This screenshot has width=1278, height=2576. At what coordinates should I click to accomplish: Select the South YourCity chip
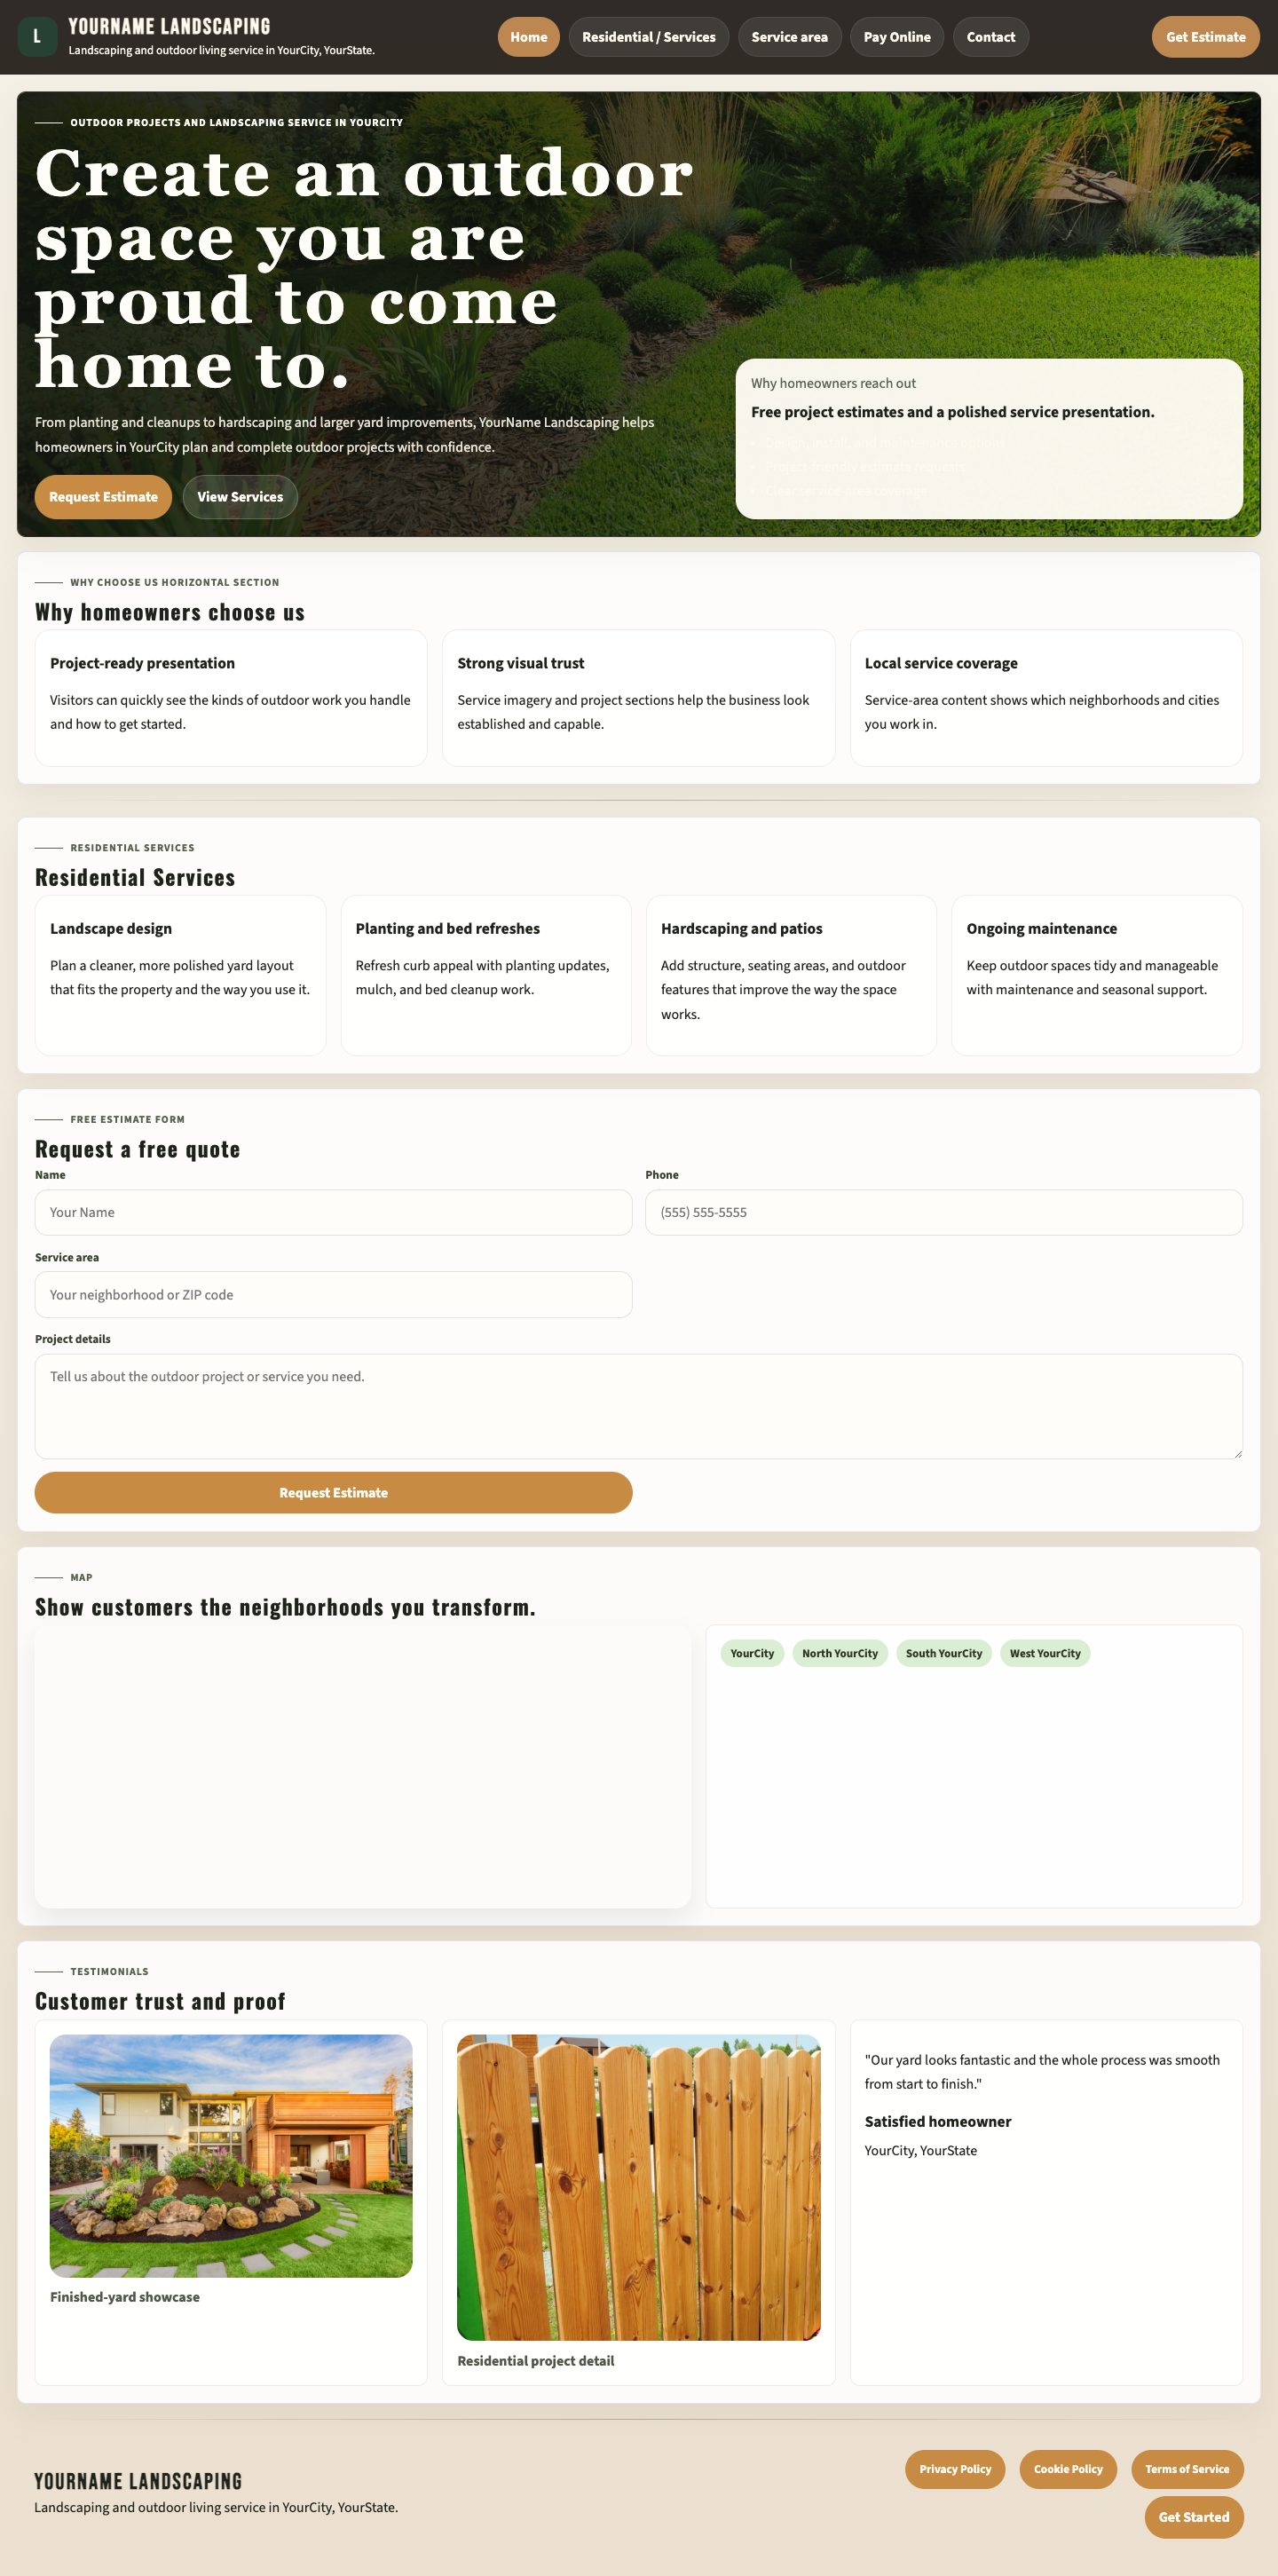pyautogui.click(x=944, y=1653)
